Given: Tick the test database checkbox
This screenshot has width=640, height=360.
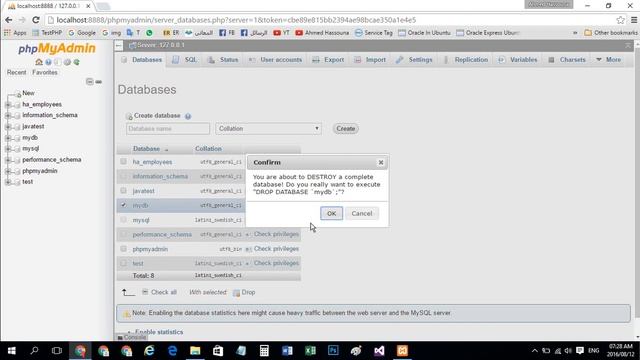Looking at the screenshot, I should point(123,263).
